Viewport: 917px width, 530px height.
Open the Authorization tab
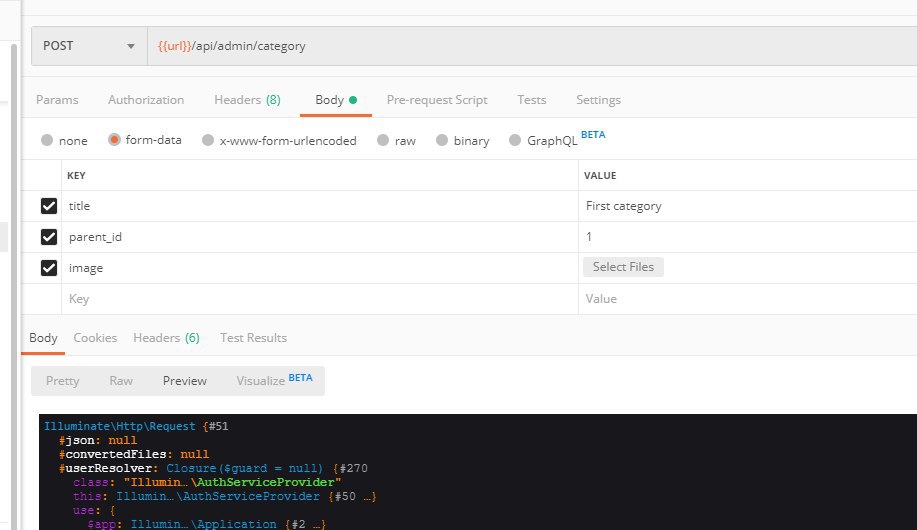[x=146, y=100]
